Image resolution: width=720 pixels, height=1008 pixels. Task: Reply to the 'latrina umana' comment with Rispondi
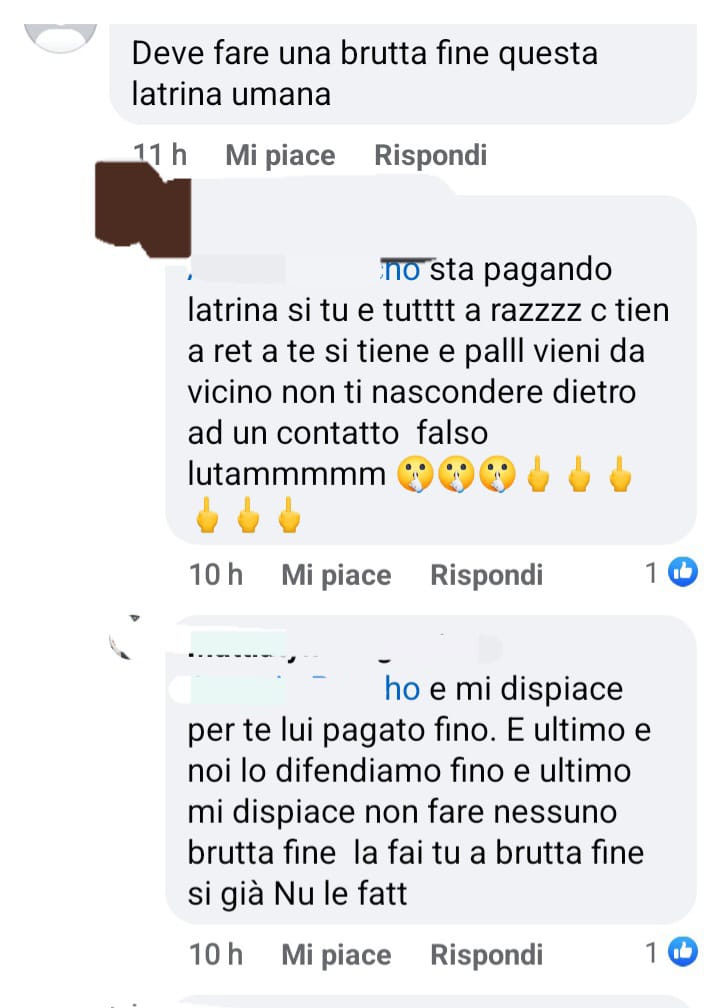(x=431, y=156)
